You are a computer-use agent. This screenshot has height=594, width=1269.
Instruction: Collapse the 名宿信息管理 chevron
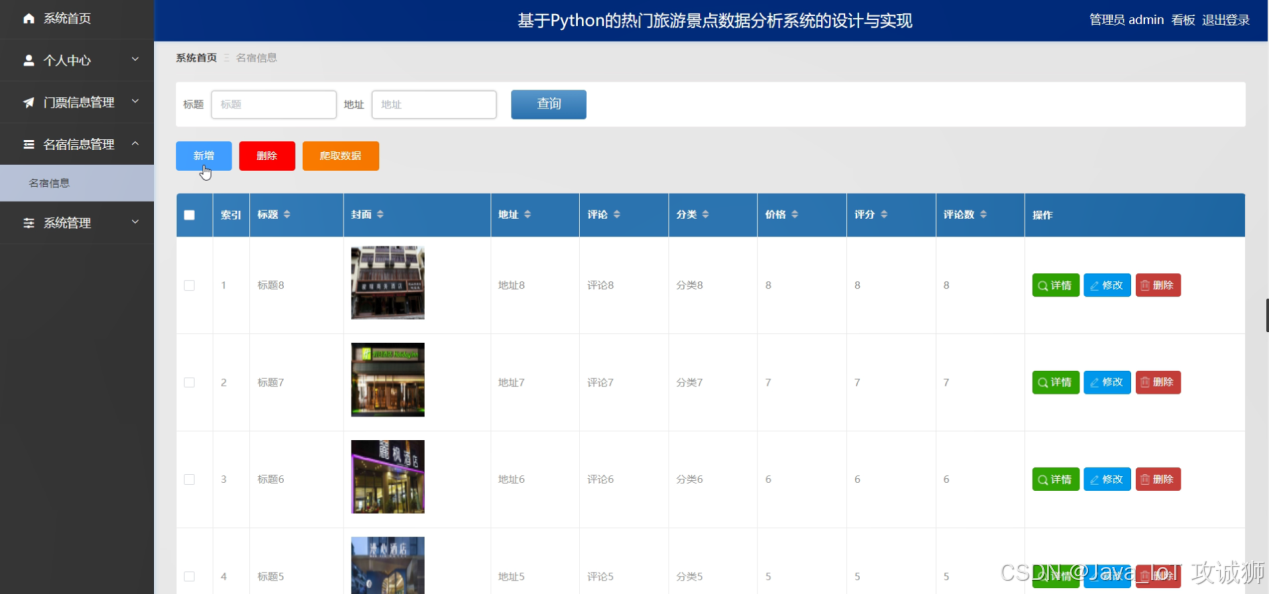click(x=135, y=144)
